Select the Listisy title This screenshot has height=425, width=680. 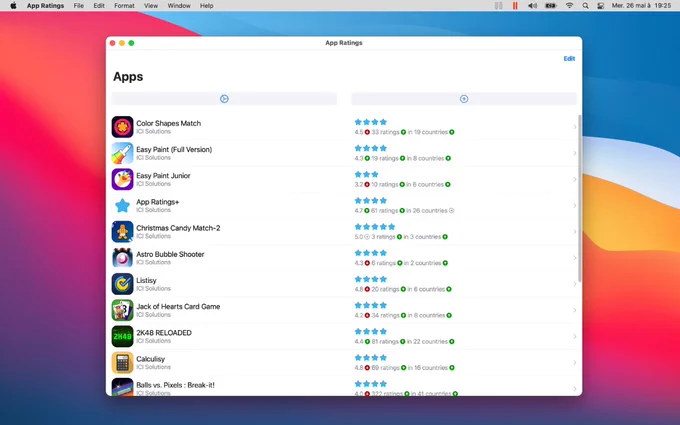[x=146, y=280]
